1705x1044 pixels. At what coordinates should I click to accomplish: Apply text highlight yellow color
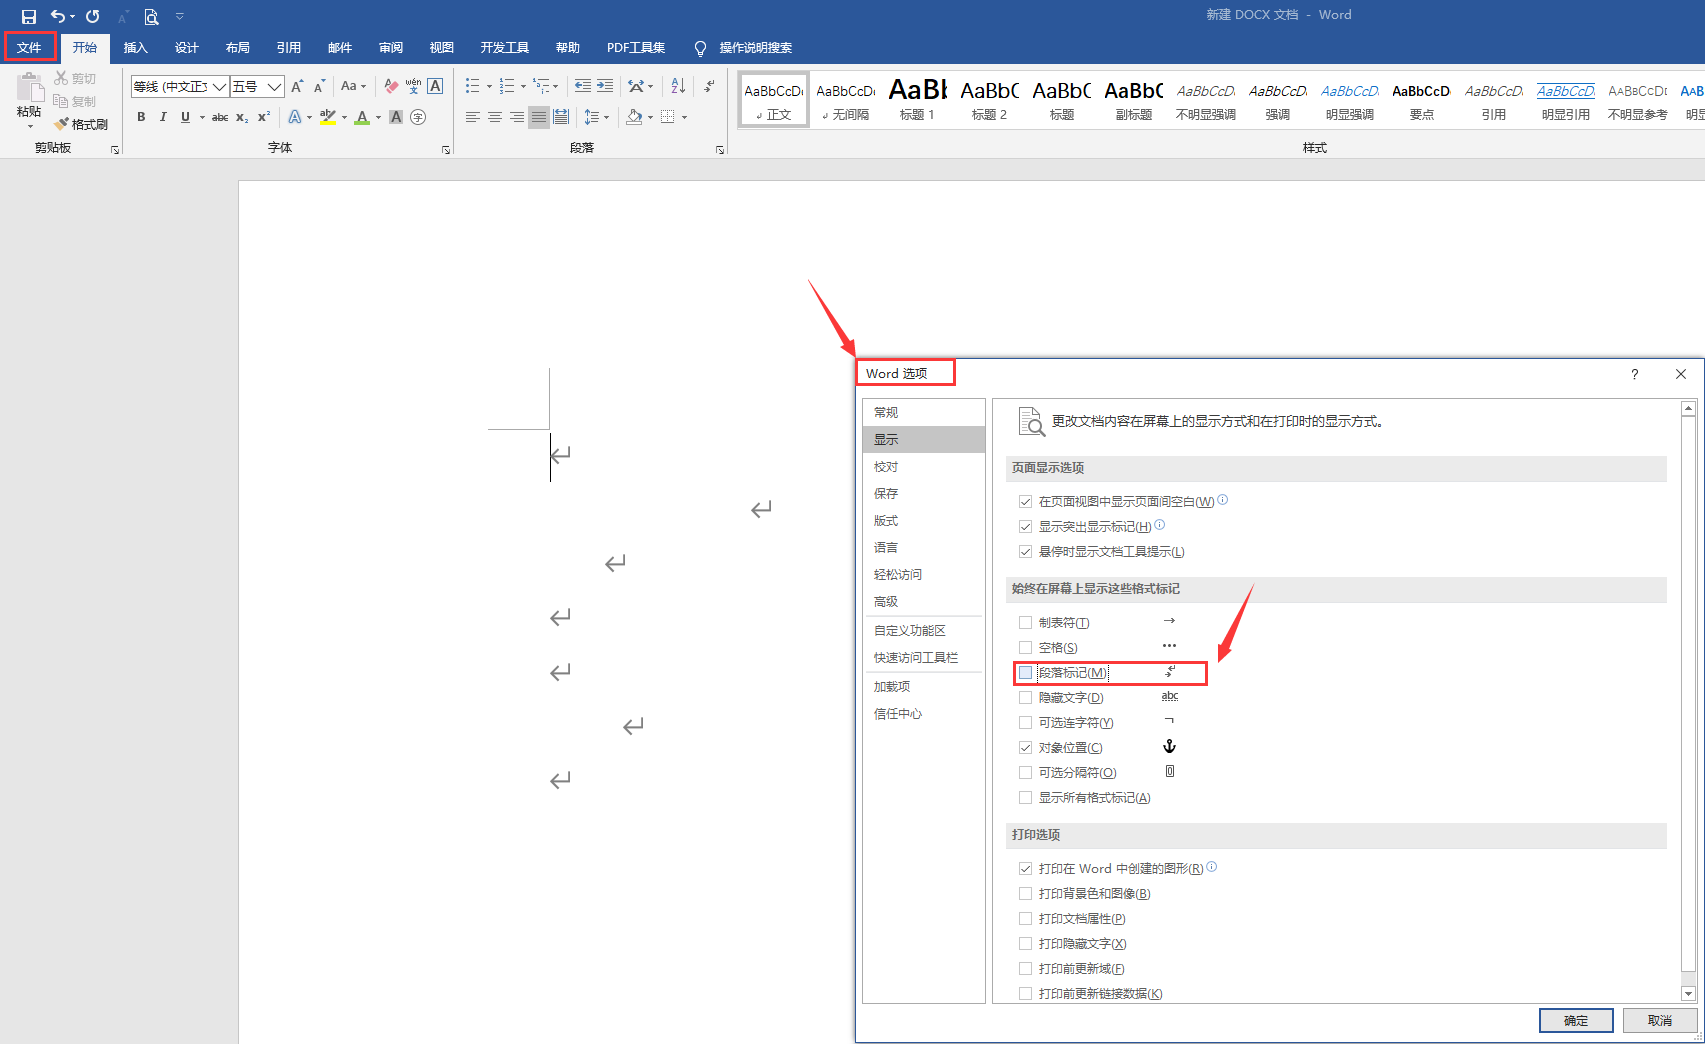pyautogui.click(x=328, y=117)
